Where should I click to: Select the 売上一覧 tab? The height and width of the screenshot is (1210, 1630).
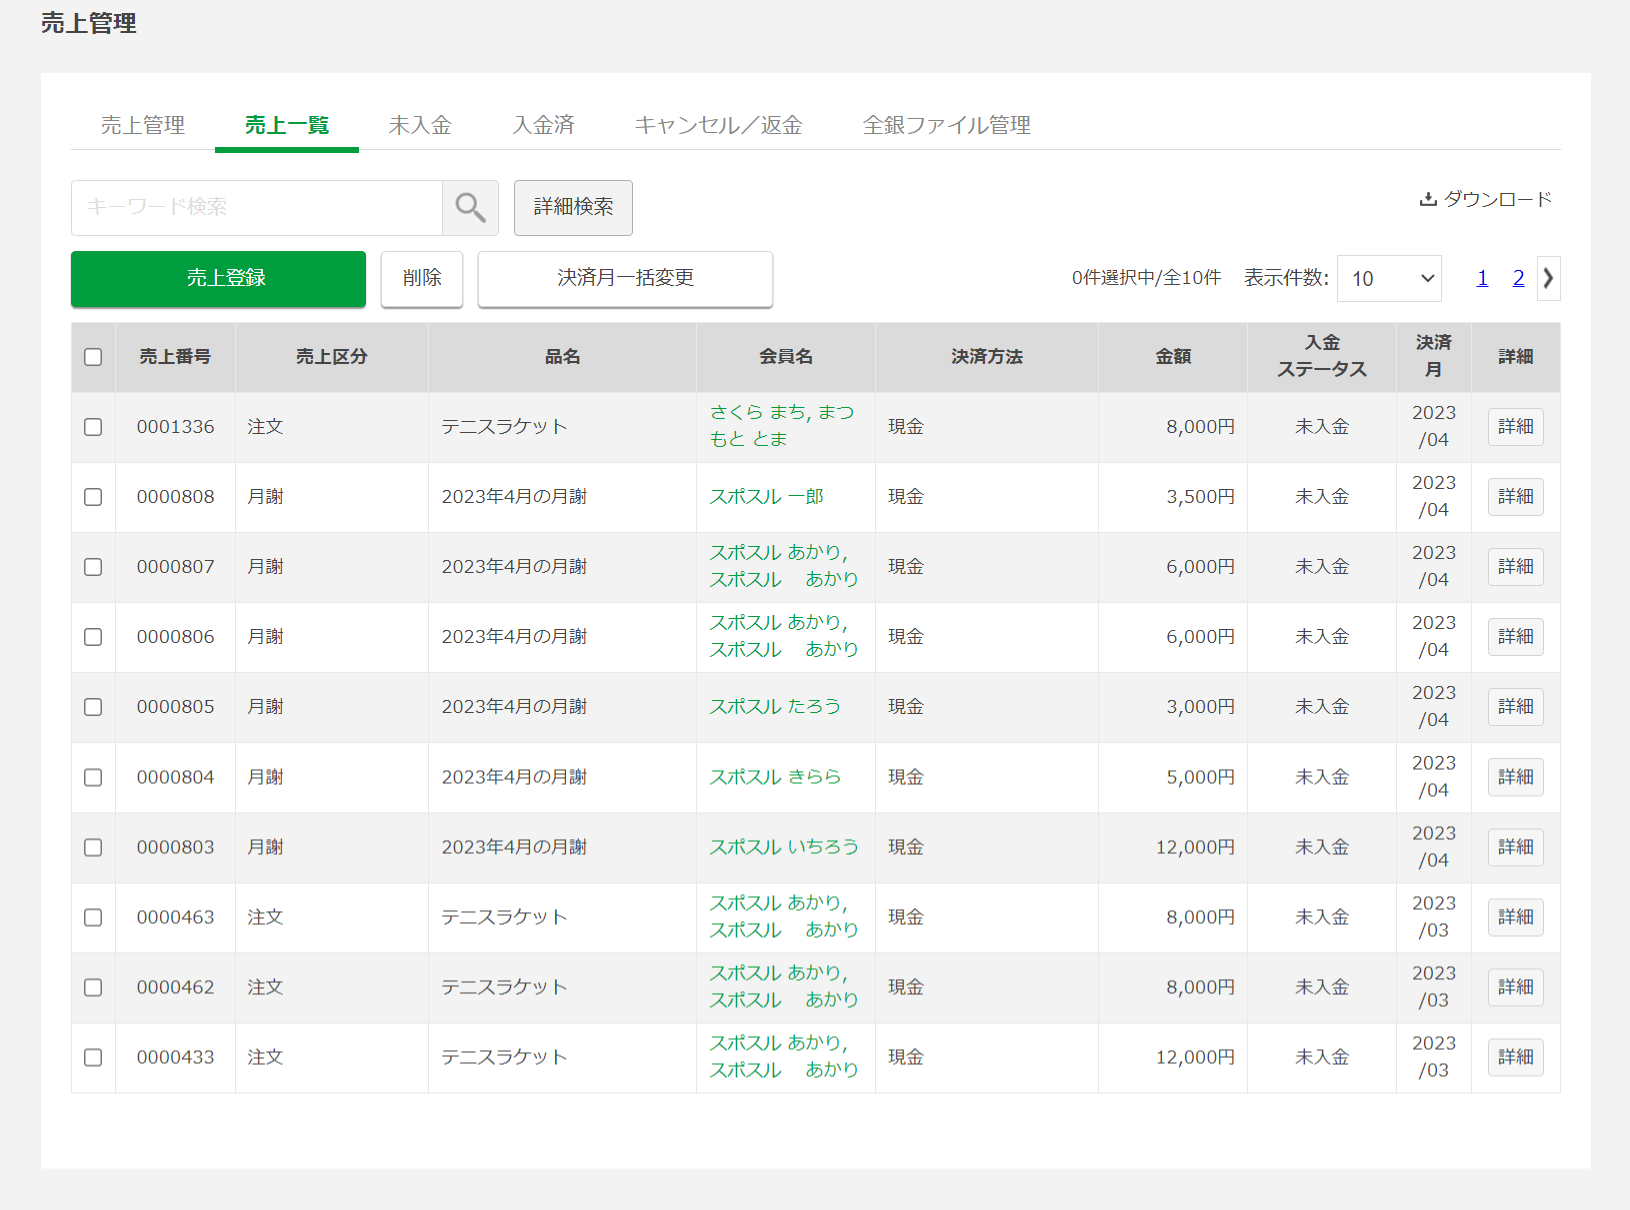[287, 125]
